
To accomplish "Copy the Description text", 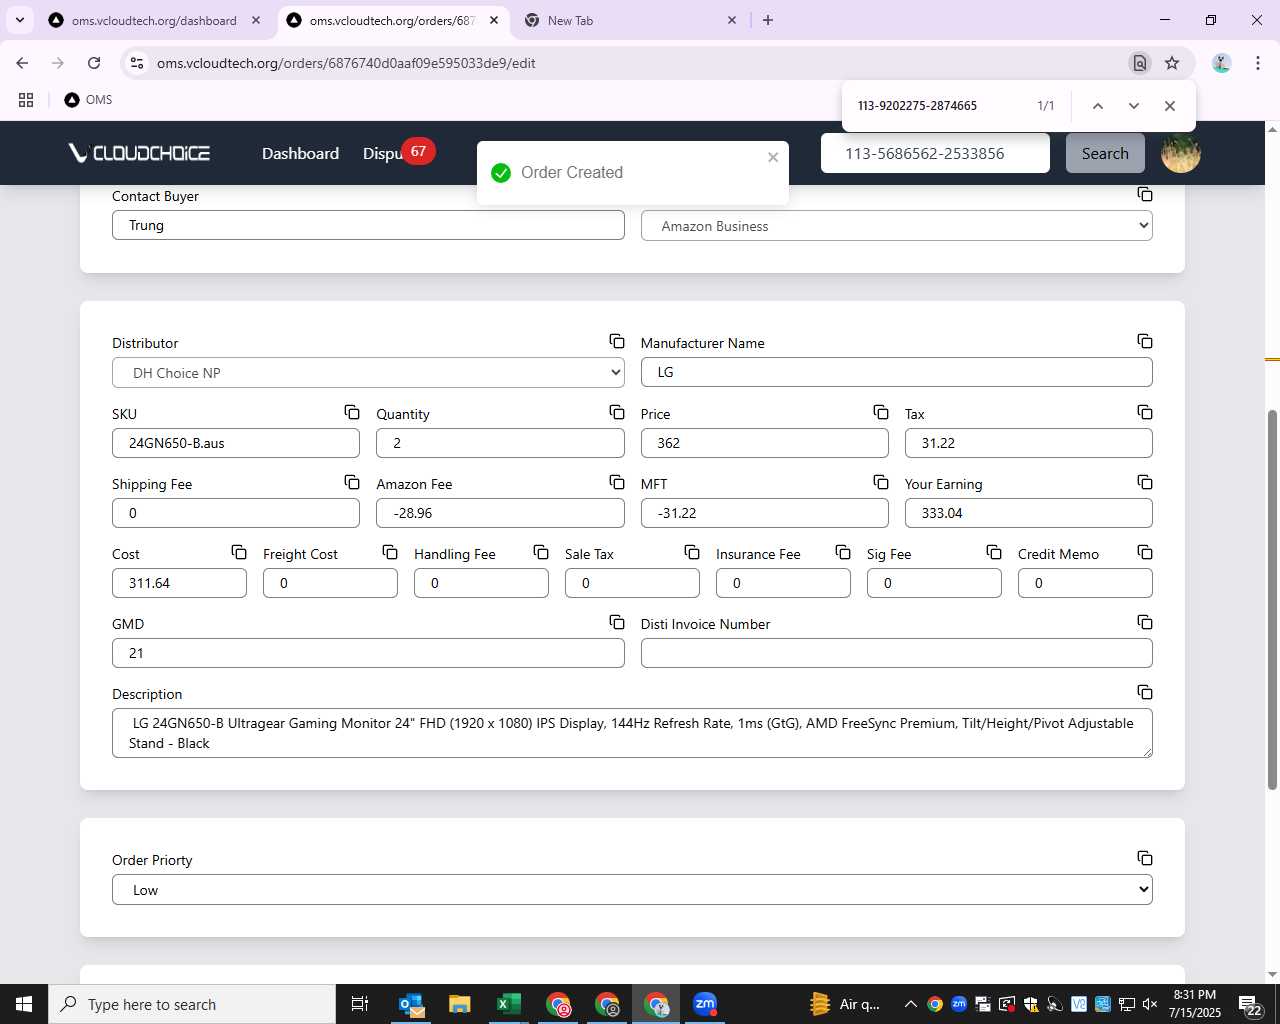I will coord(1145,692).
